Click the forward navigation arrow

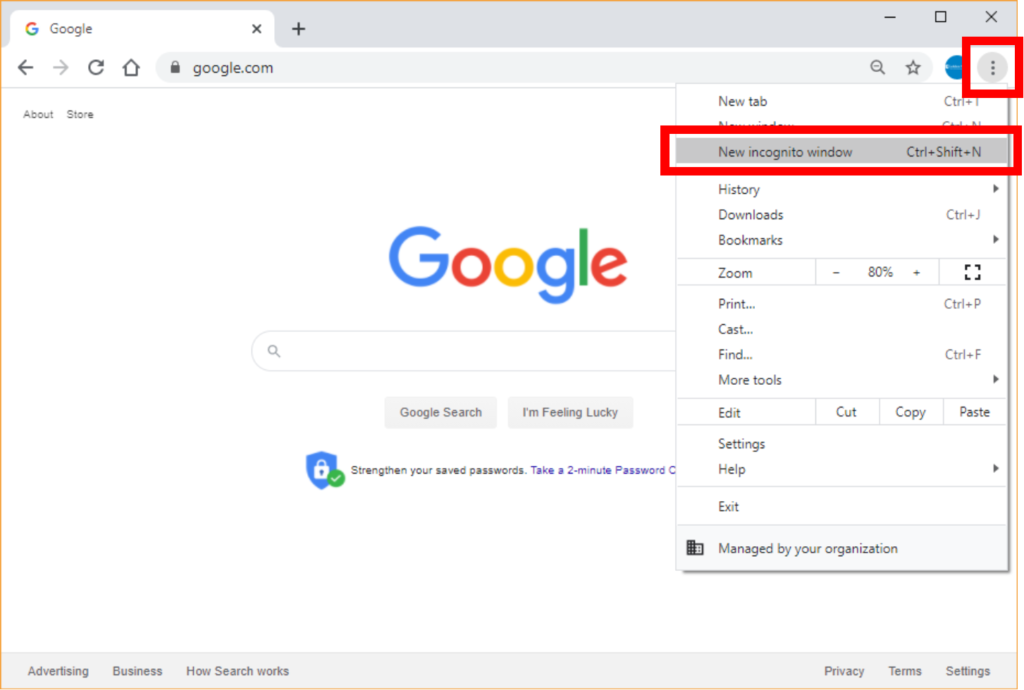[x=61, y=67]
